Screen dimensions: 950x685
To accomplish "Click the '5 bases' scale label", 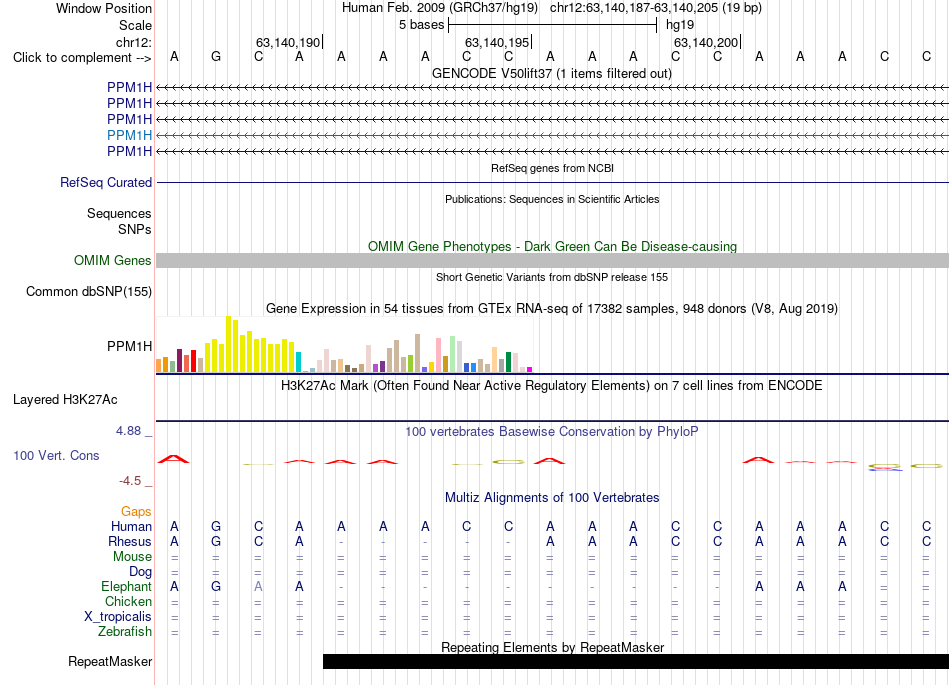I will coord(421,25).
